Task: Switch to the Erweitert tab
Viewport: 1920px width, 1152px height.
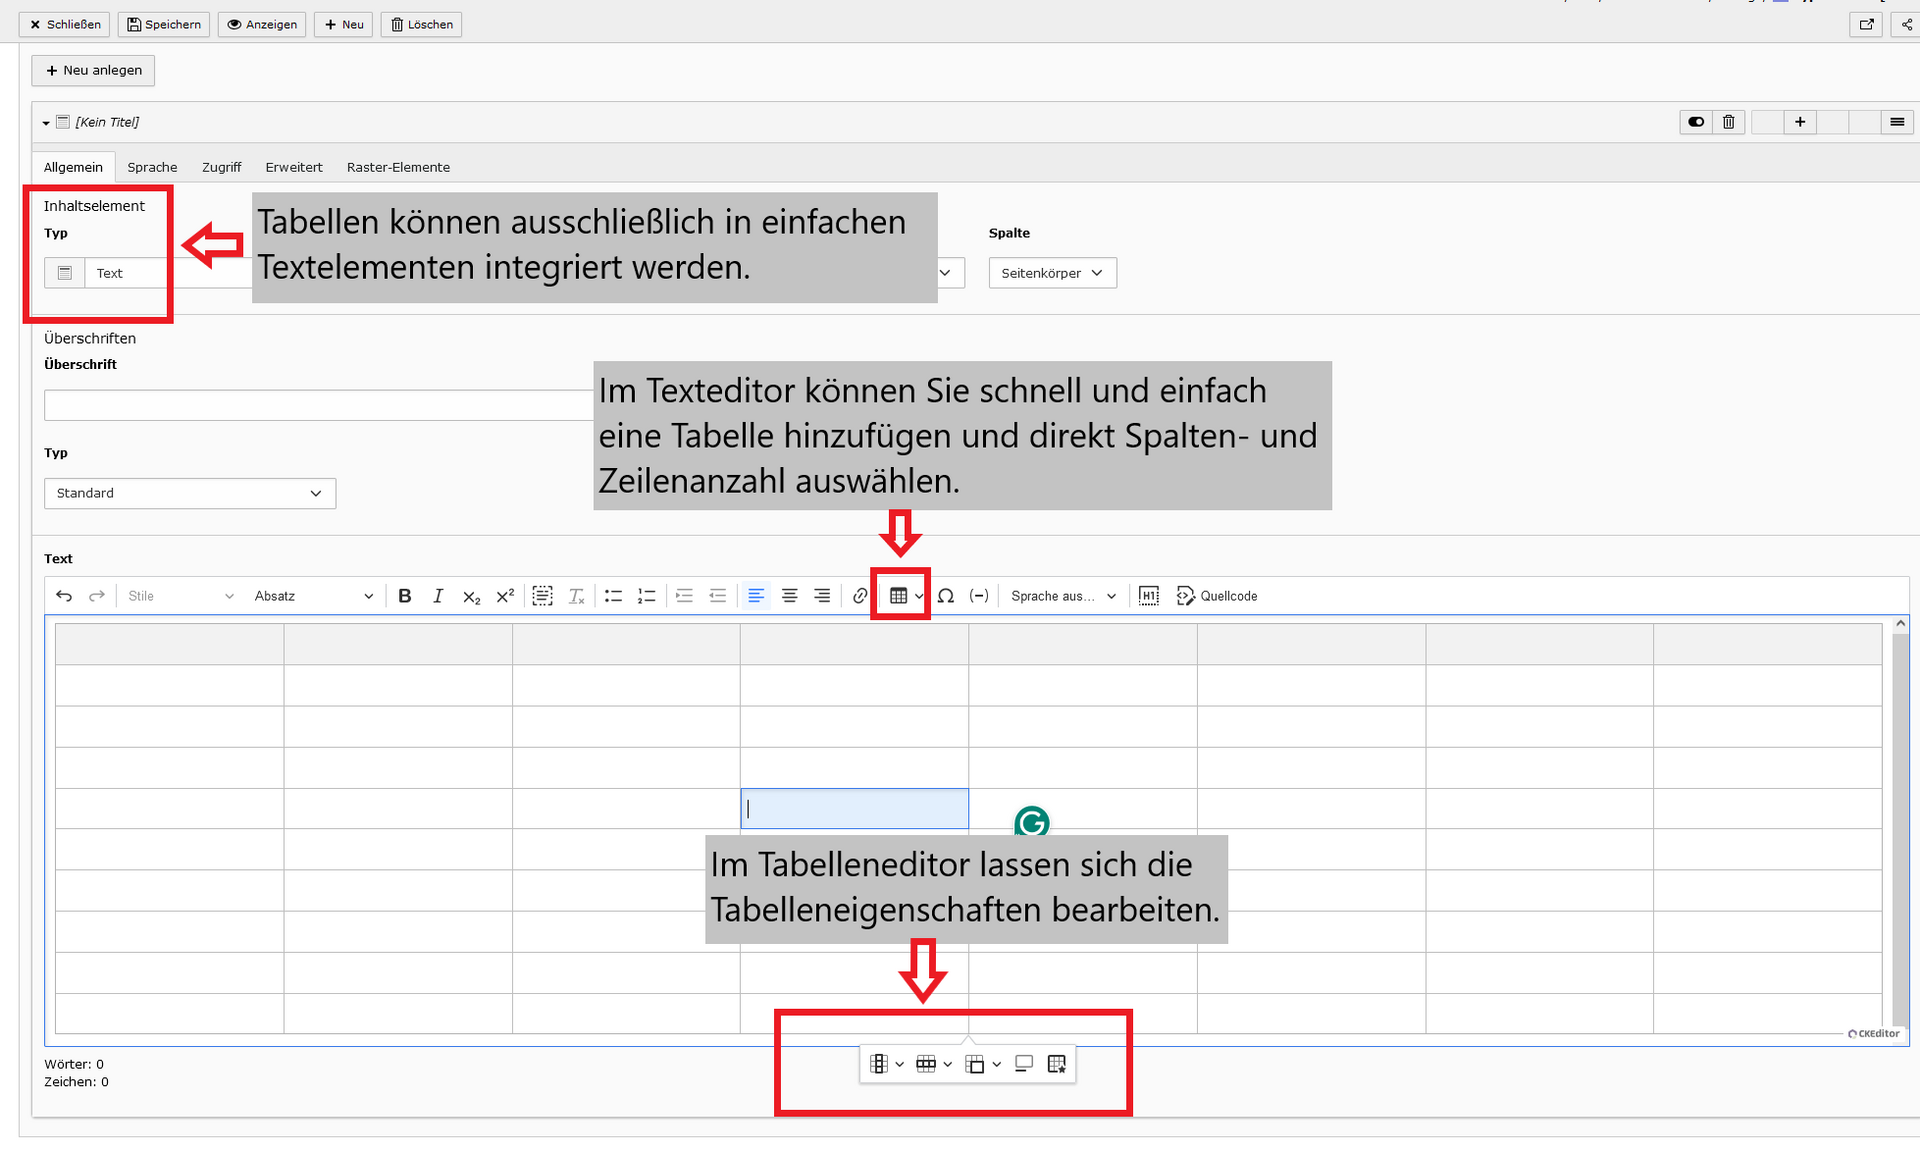Action: click(294, 167)
